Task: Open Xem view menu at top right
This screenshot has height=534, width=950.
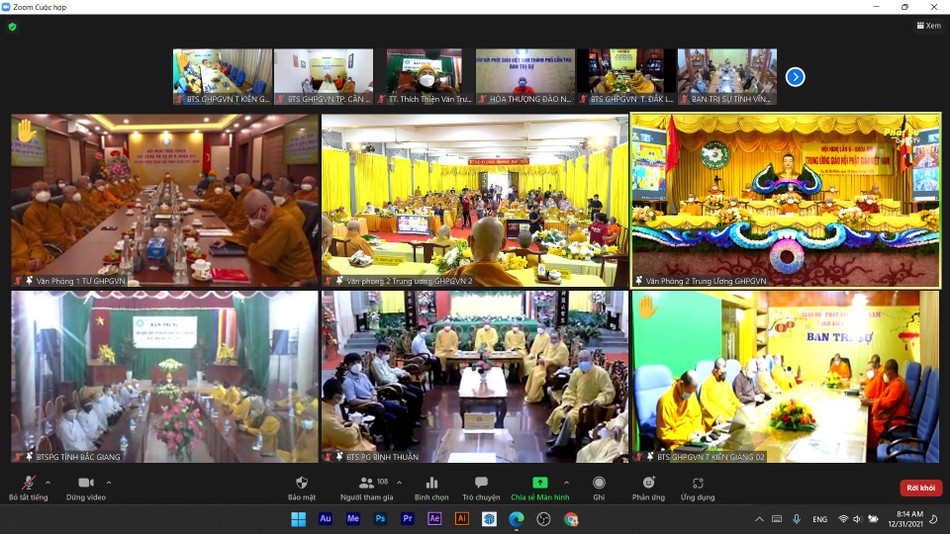Action: point(929,26)
